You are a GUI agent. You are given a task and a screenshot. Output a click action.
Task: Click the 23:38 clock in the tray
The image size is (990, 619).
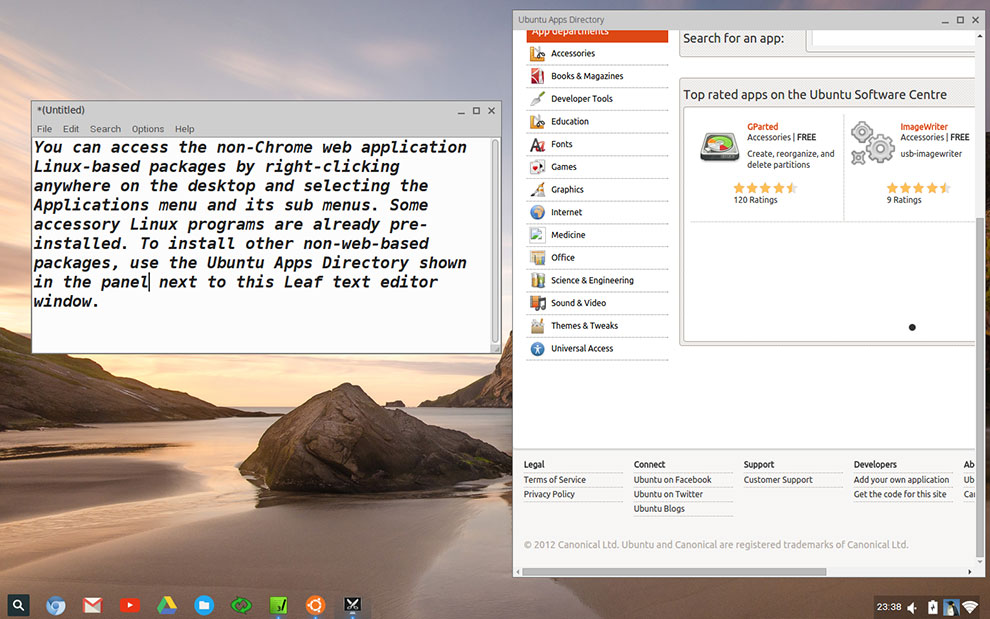pyautogui.click(x=888, y=607)
